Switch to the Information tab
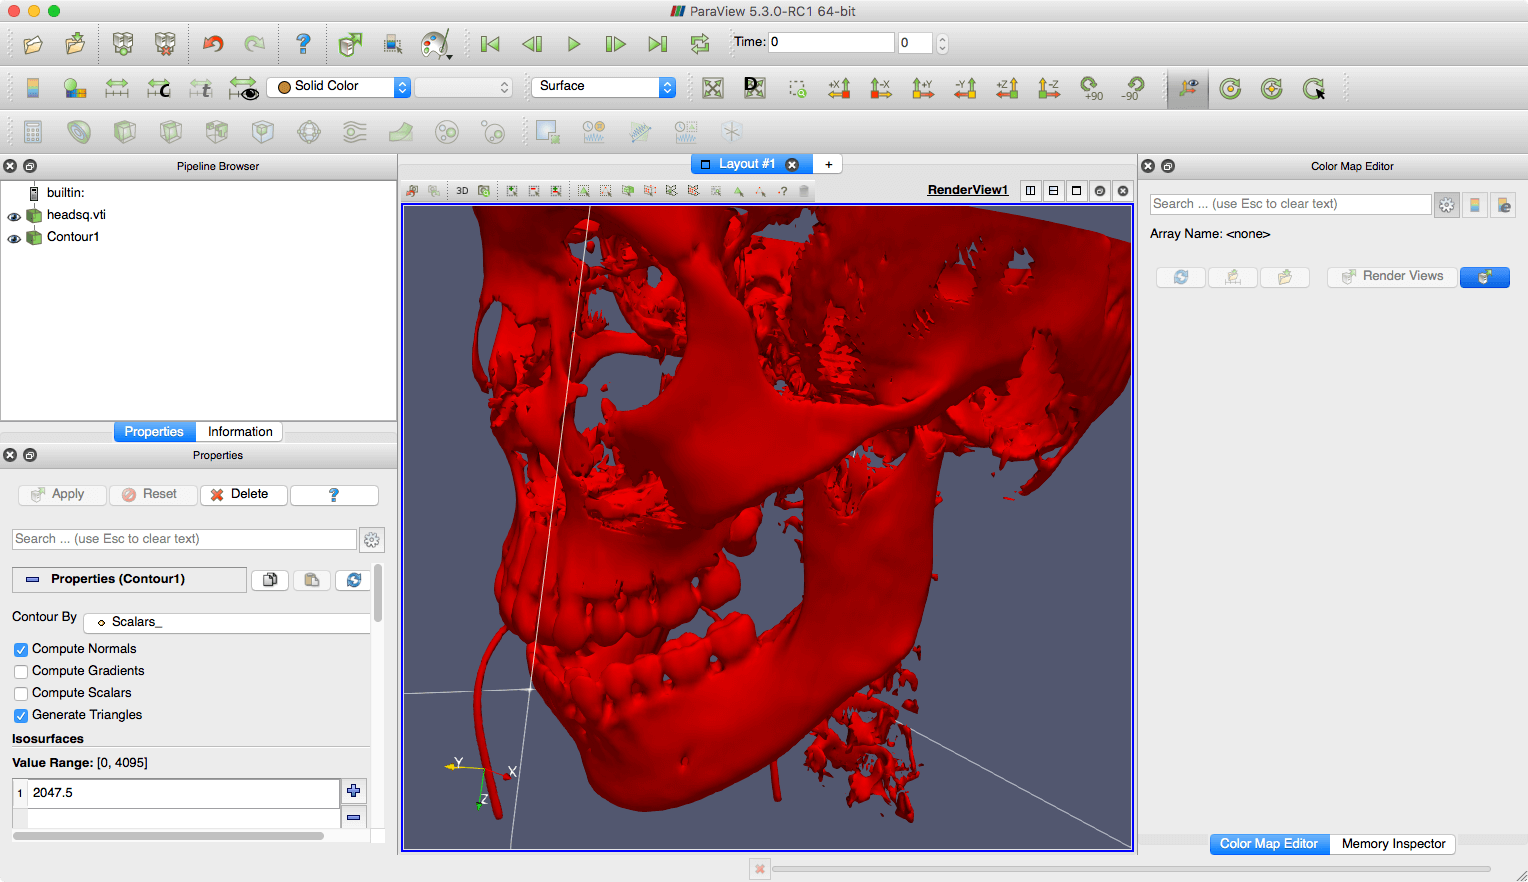 pos(240,432)
